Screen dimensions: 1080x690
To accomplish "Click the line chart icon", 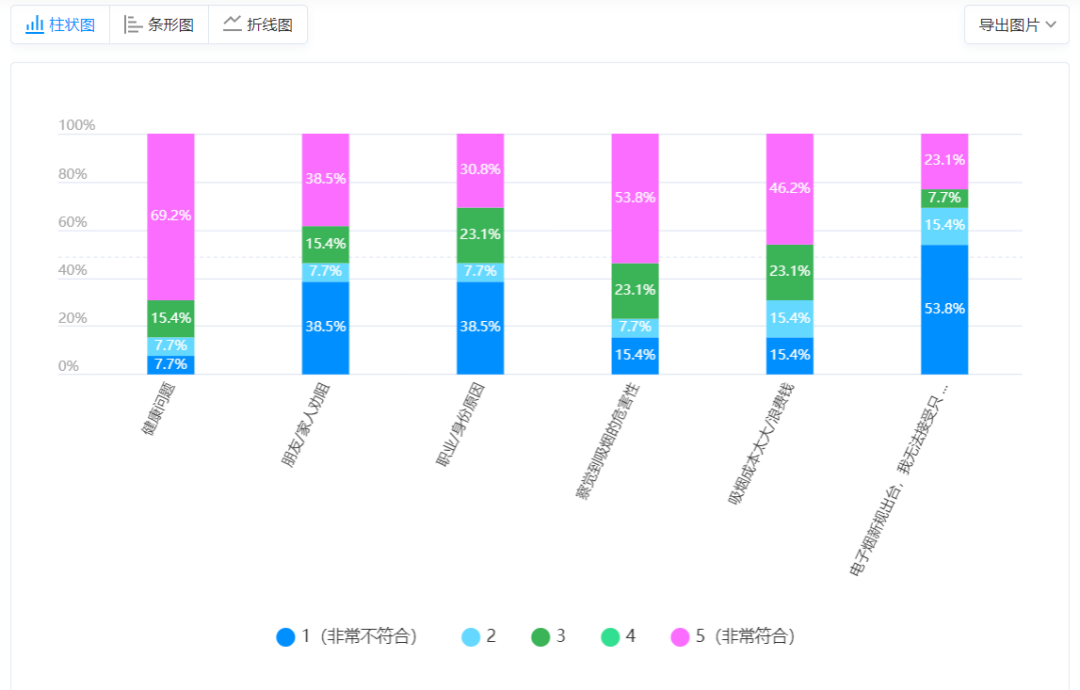I will click(x=232, y=24).
